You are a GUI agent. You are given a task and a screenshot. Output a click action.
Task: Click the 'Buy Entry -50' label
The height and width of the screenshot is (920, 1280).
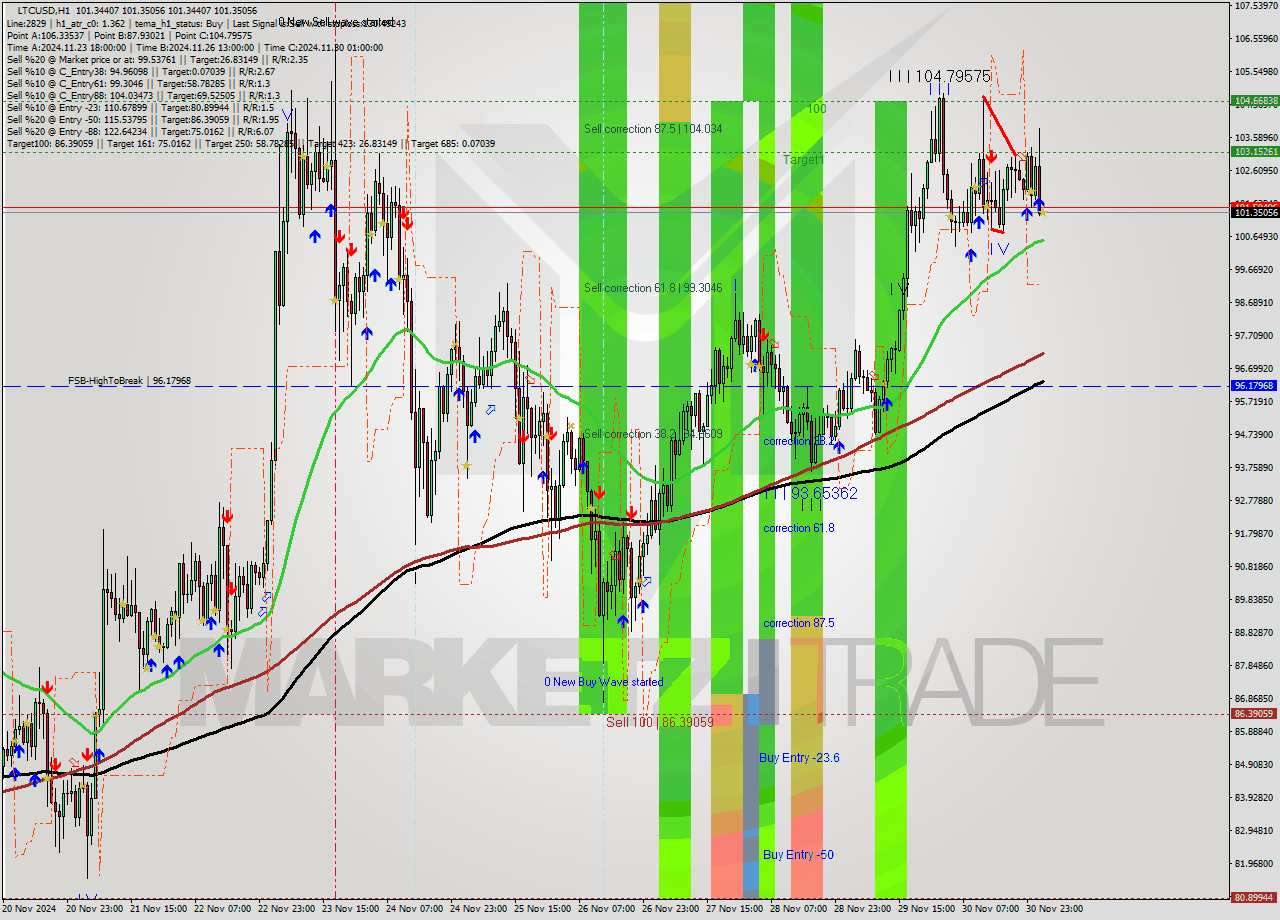(x=798, y=855)
